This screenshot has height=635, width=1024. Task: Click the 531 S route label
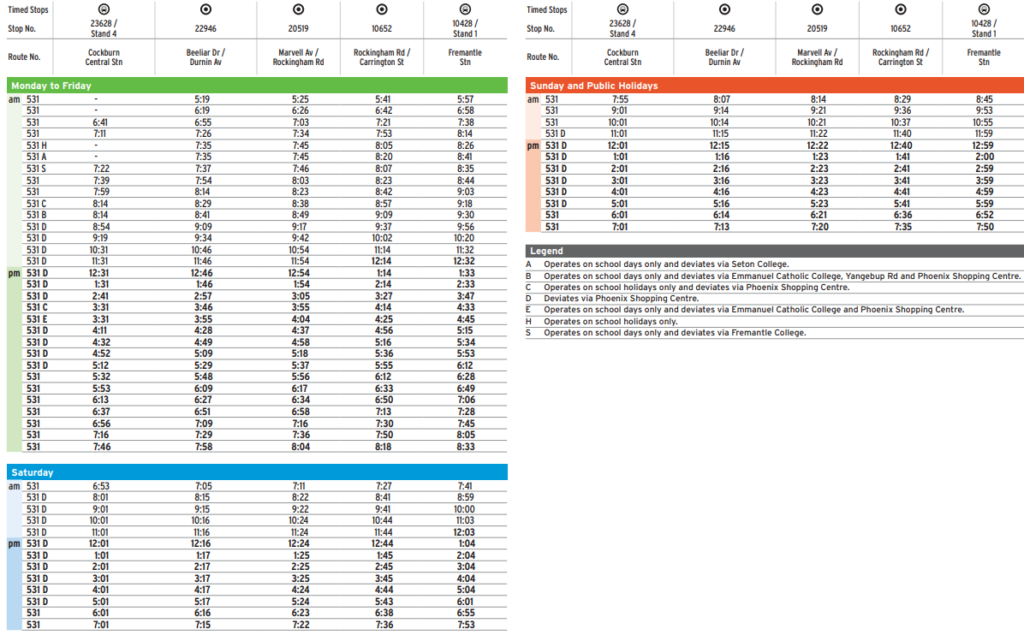(37, 168)
